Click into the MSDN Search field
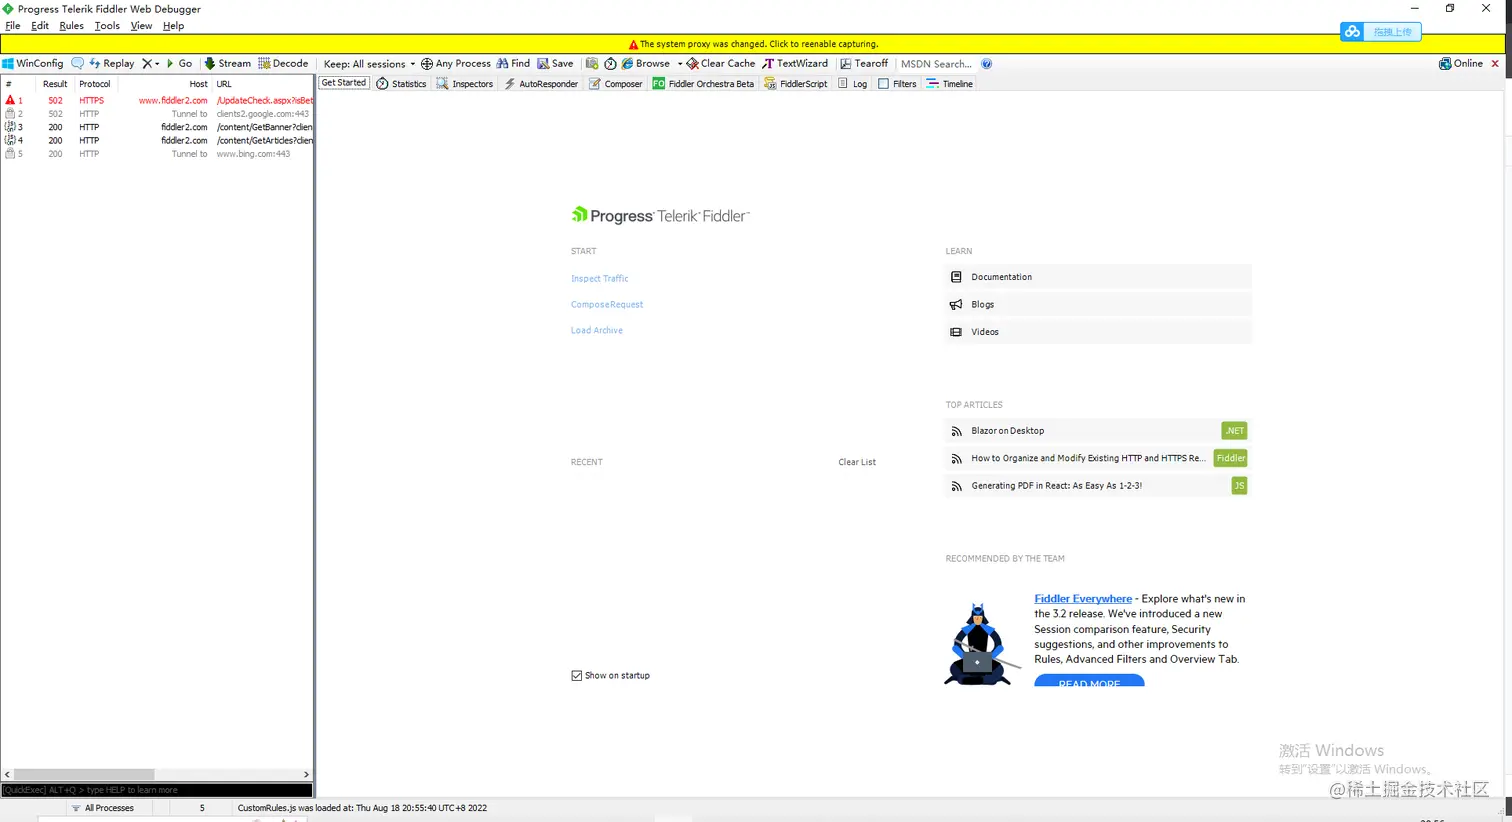This screenshot has height=822, width=1512. (x=936, y=64)
